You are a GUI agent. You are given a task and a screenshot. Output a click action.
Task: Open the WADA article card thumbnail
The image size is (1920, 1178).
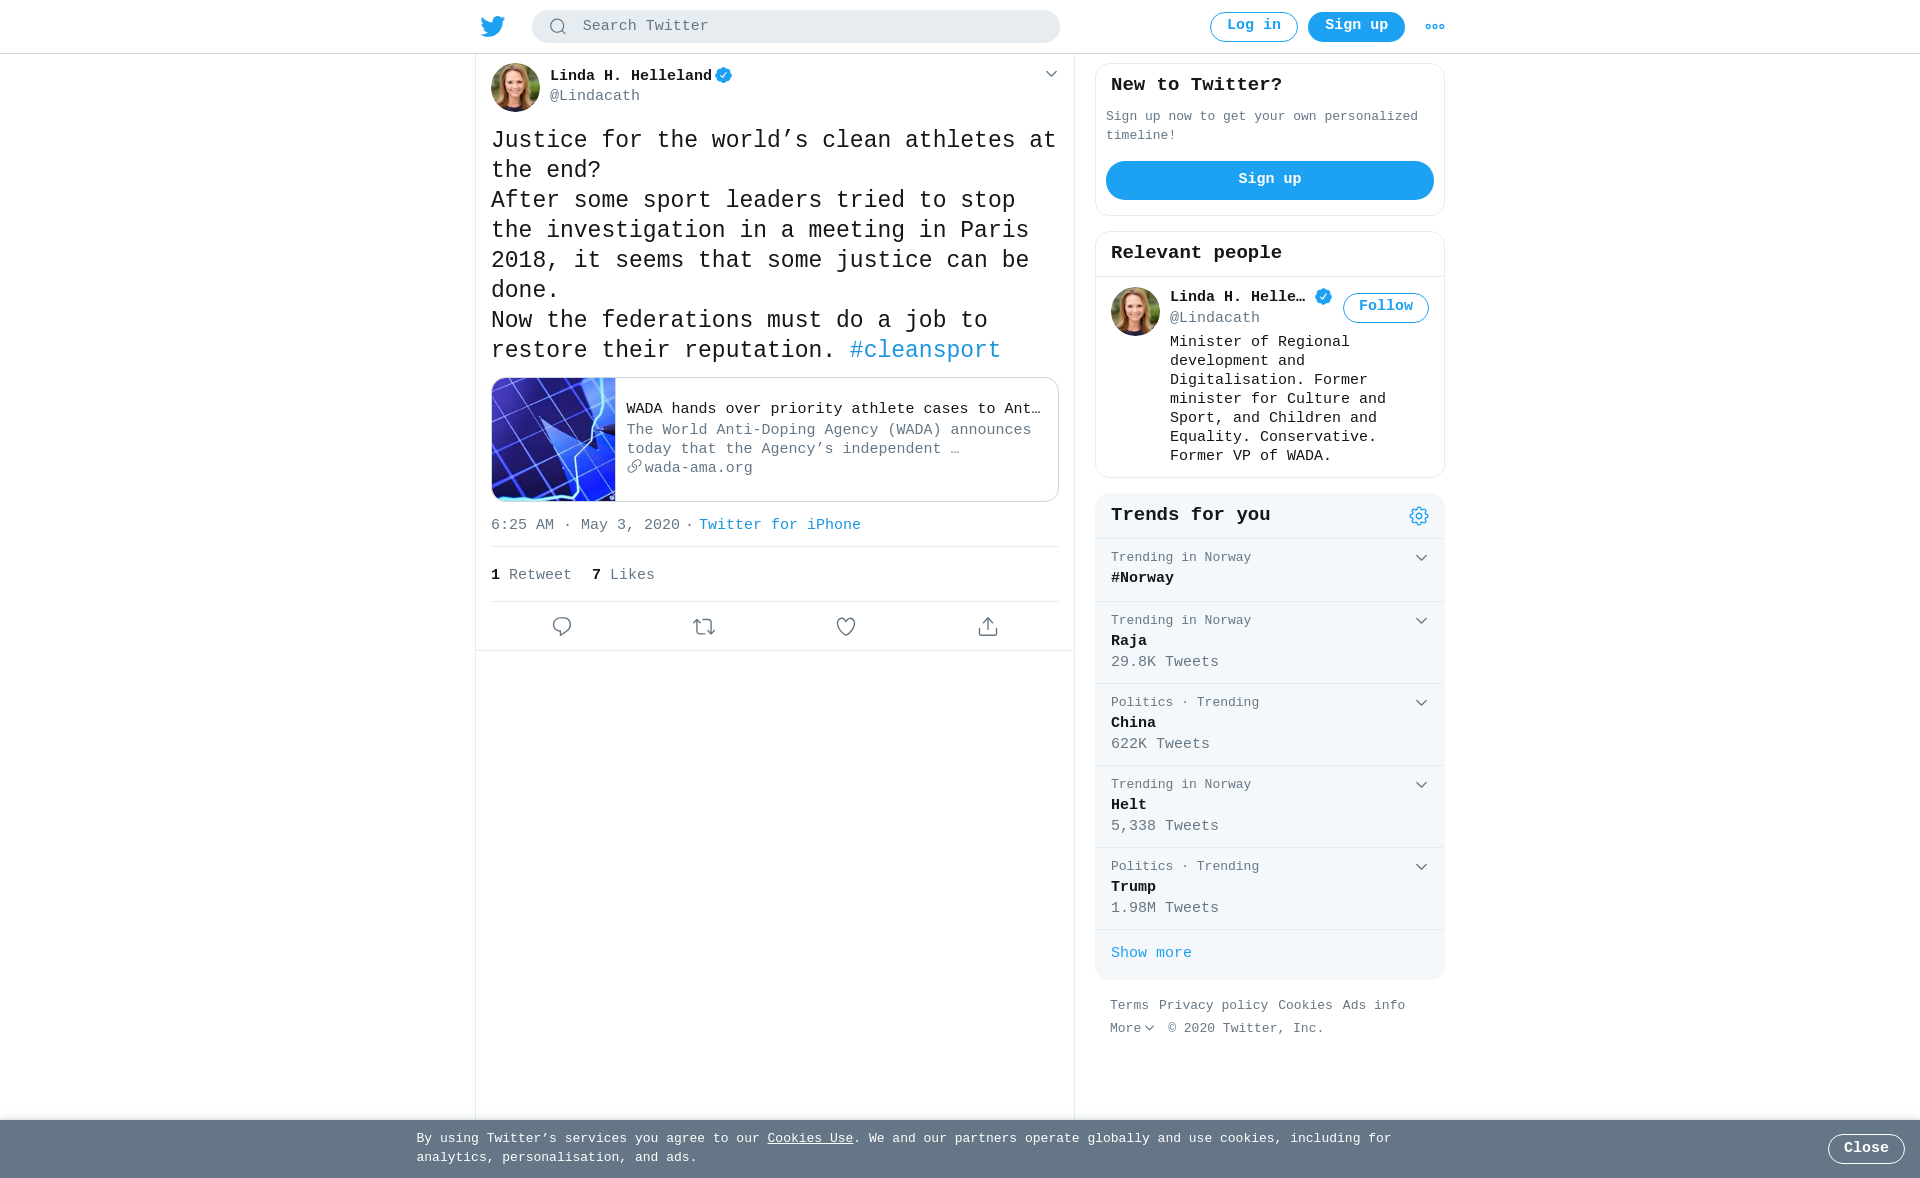553,439
